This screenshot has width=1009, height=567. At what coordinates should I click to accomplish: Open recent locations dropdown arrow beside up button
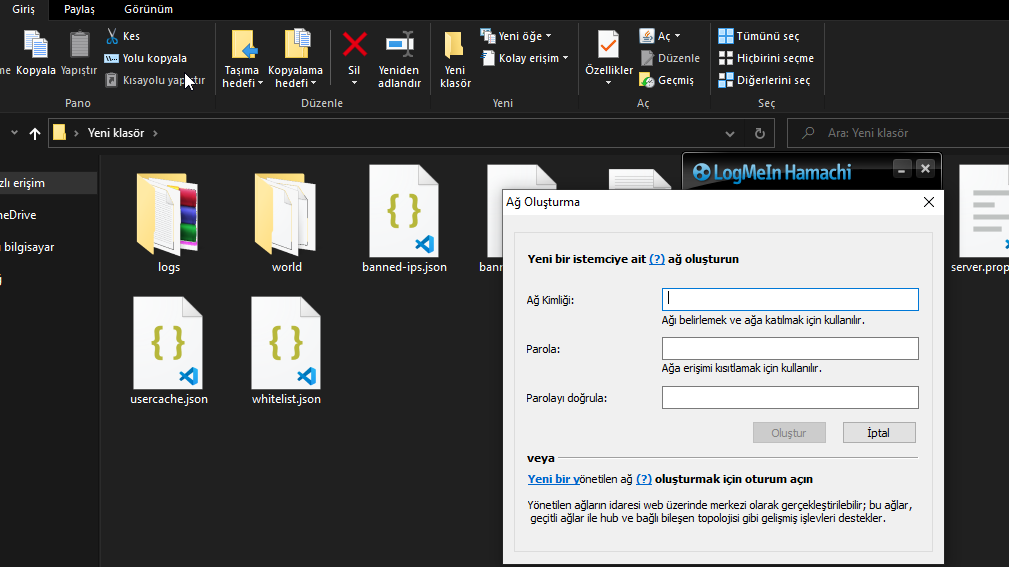coord(14,133)
